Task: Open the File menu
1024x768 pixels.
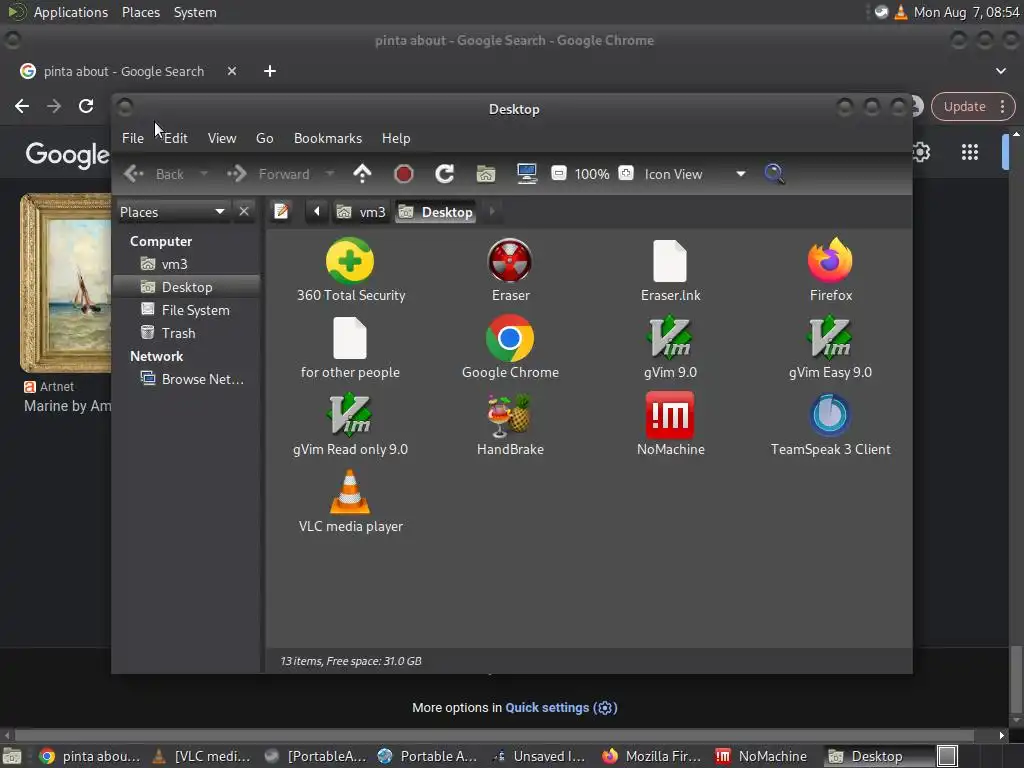Action: [133, 138]
